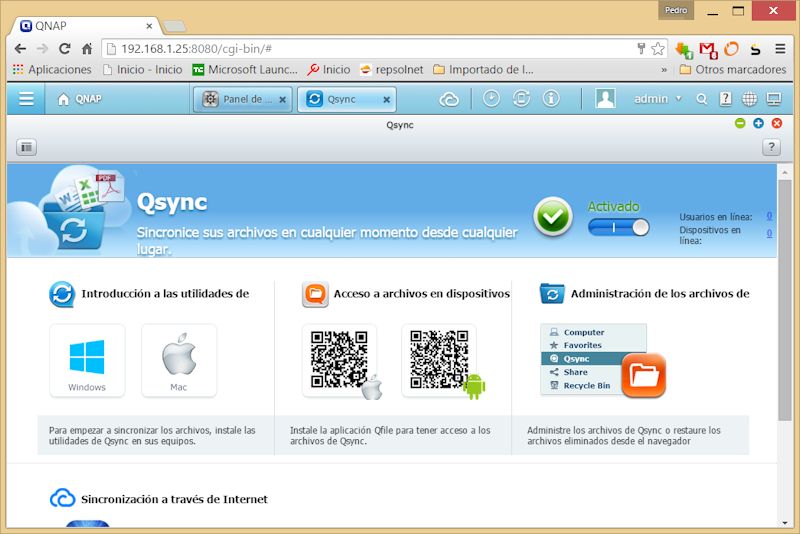Click the iOS Qfile QR code
The width and height of the screenshot is (800, 534).
pos(340,360)
